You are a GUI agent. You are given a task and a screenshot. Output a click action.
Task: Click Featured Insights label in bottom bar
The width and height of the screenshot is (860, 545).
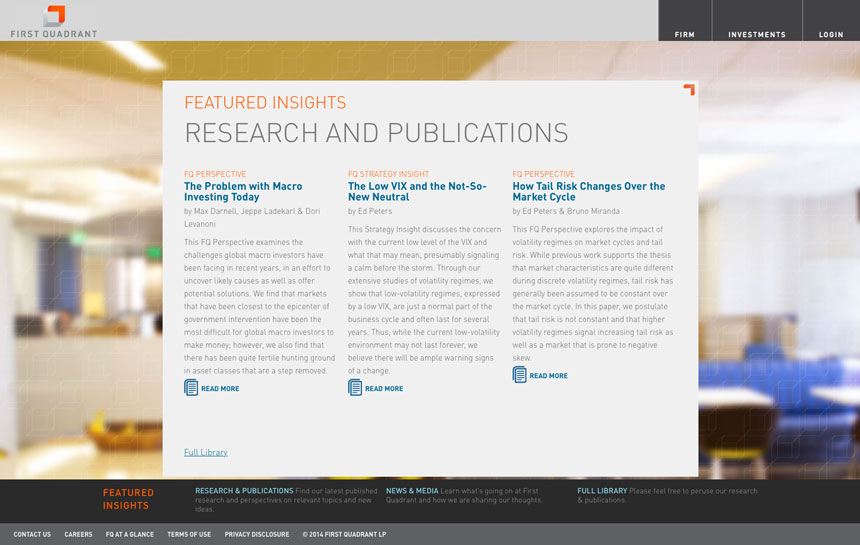(128, 499)
